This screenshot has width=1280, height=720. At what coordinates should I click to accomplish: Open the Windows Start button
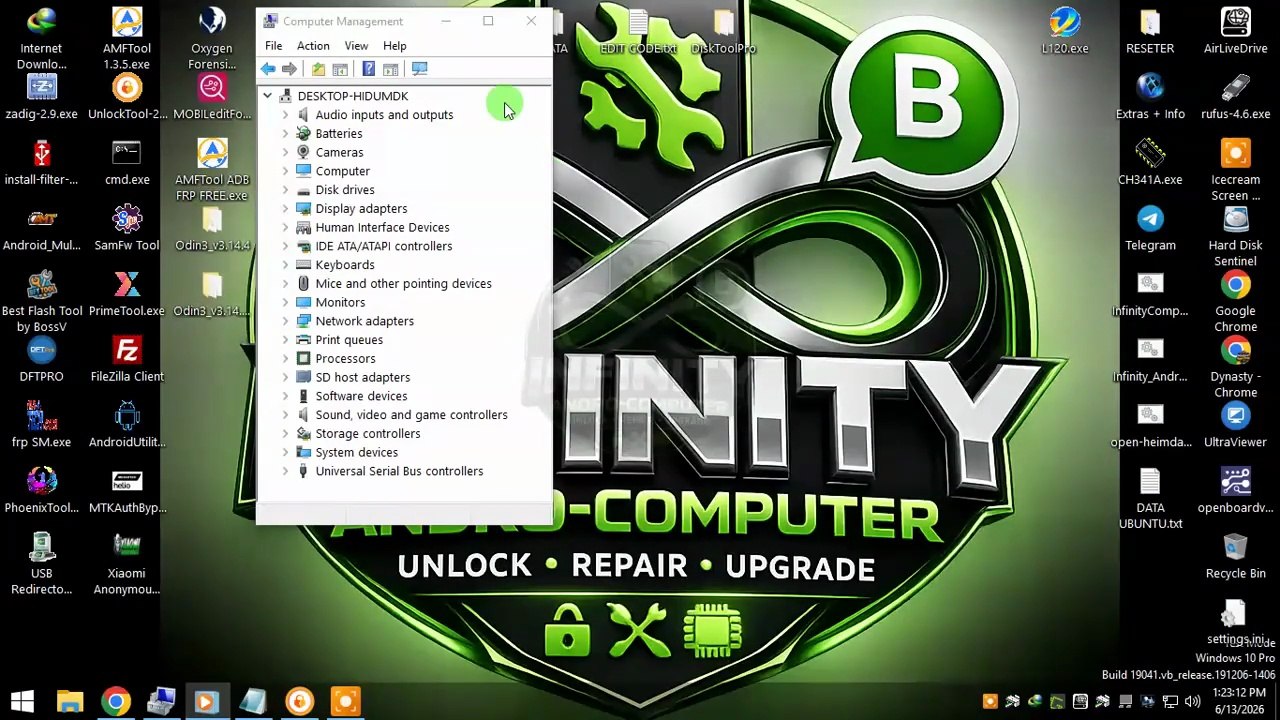point(23,701)
